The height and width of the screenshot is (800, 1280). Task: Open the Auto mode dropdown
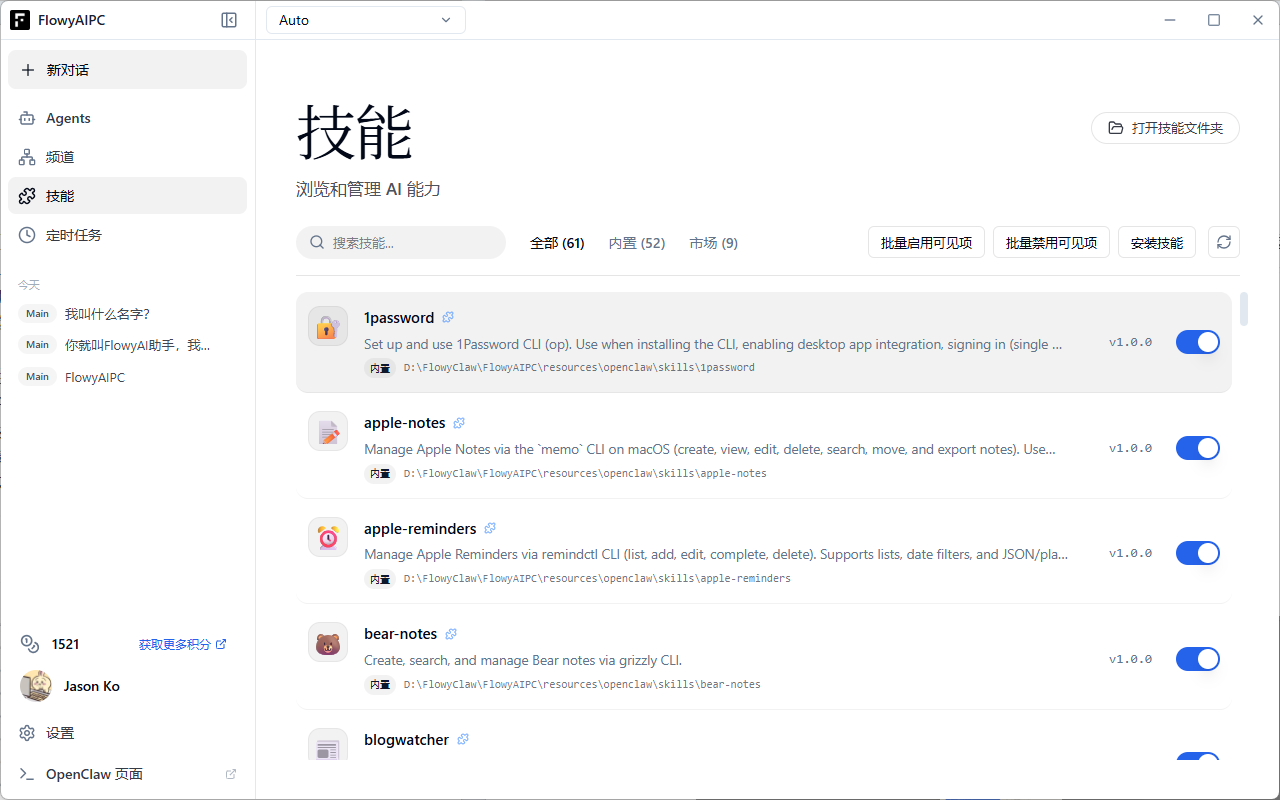coord(365,19)
